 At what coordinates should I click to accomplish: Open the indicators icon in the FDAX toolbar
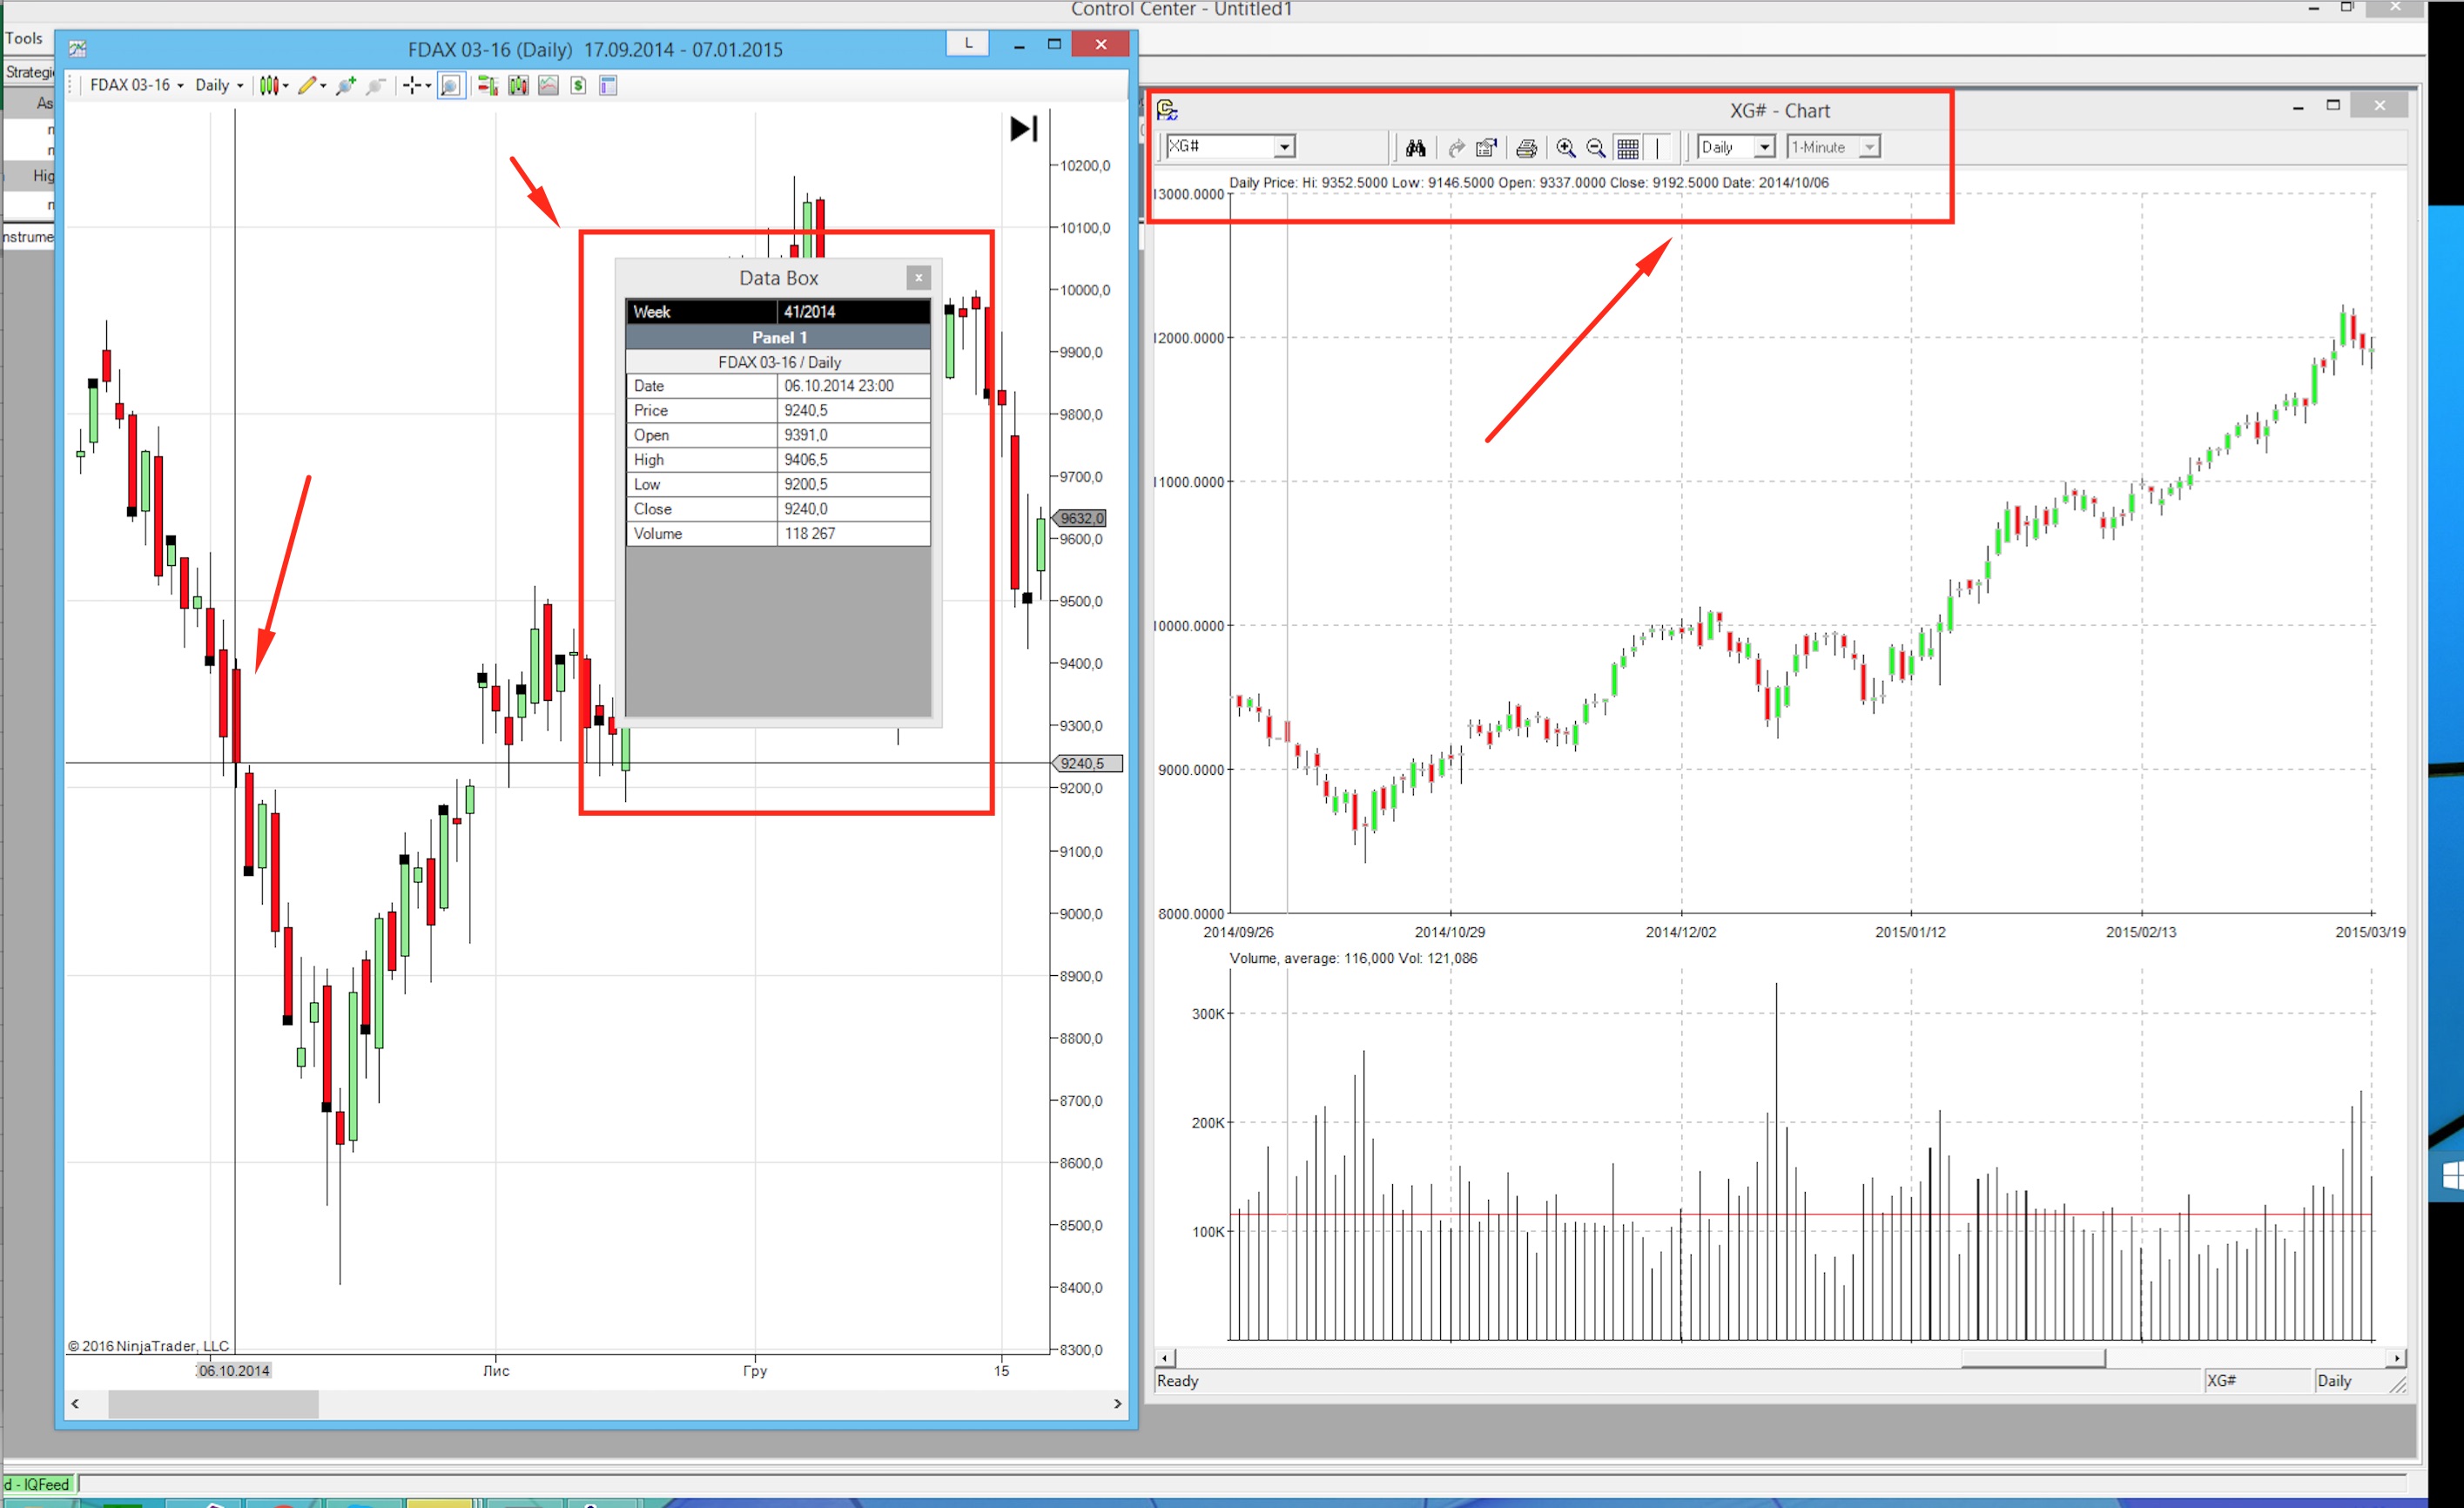pyautogui.click(x=518, y=86)
